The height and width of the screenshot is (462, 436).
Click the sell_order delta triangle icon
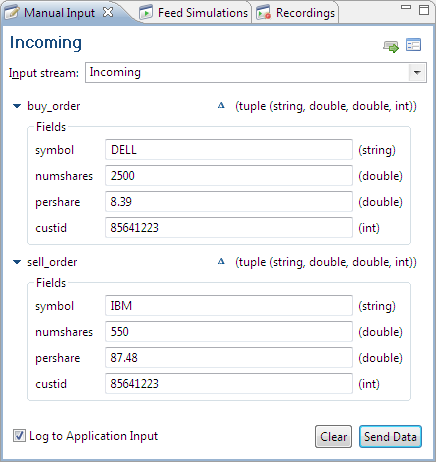pos(221,262)
